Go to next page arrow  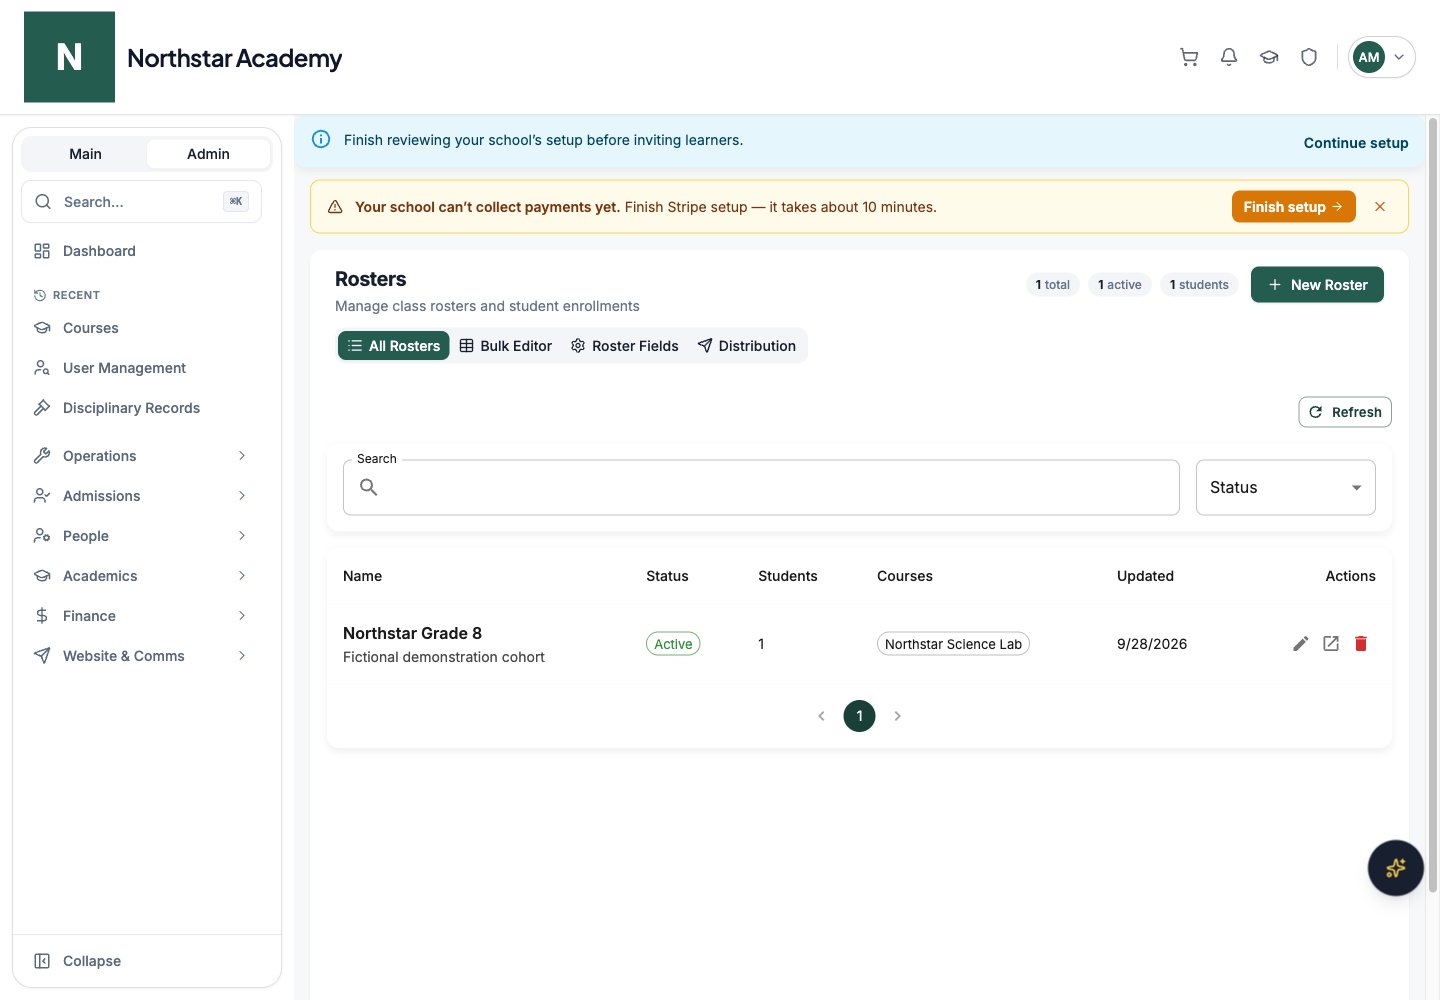897,716
